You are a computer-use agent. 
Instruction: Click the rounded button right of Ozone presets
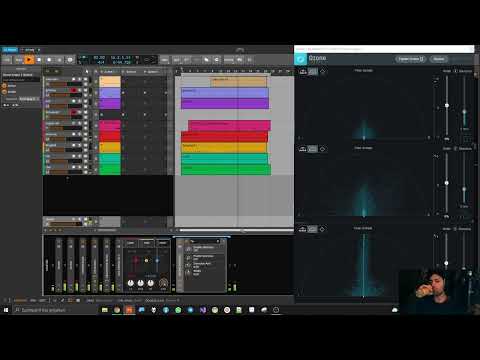439,59
